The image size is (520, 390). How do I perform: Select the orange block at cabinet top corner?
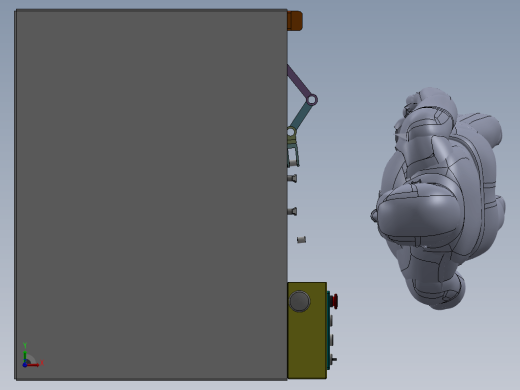(x=295, y=21)
